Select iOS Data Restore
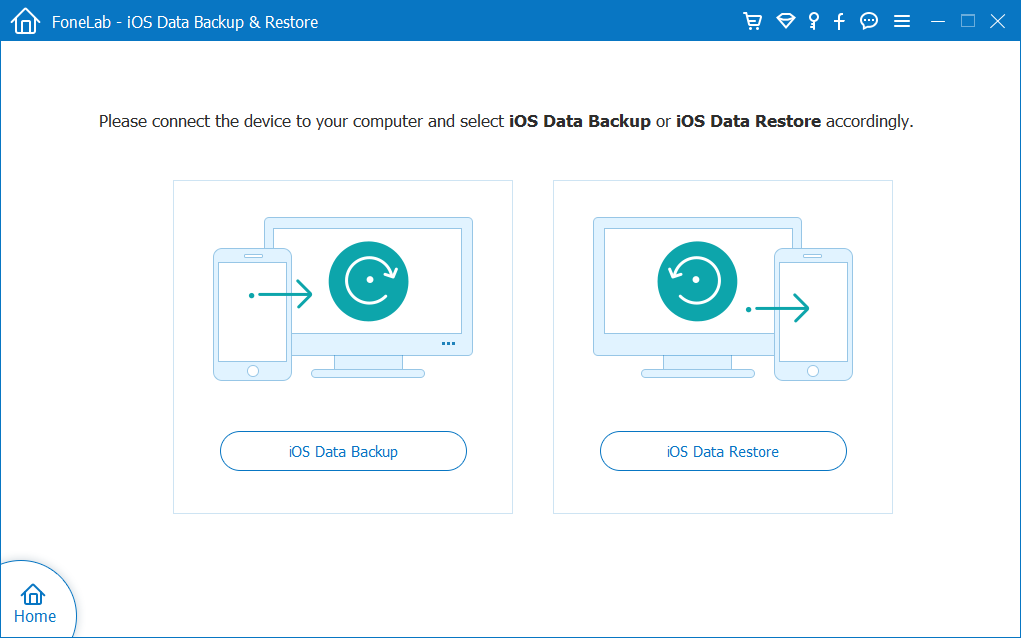The width and height of the screenshot is (1021, 638). tap(722, 451)
